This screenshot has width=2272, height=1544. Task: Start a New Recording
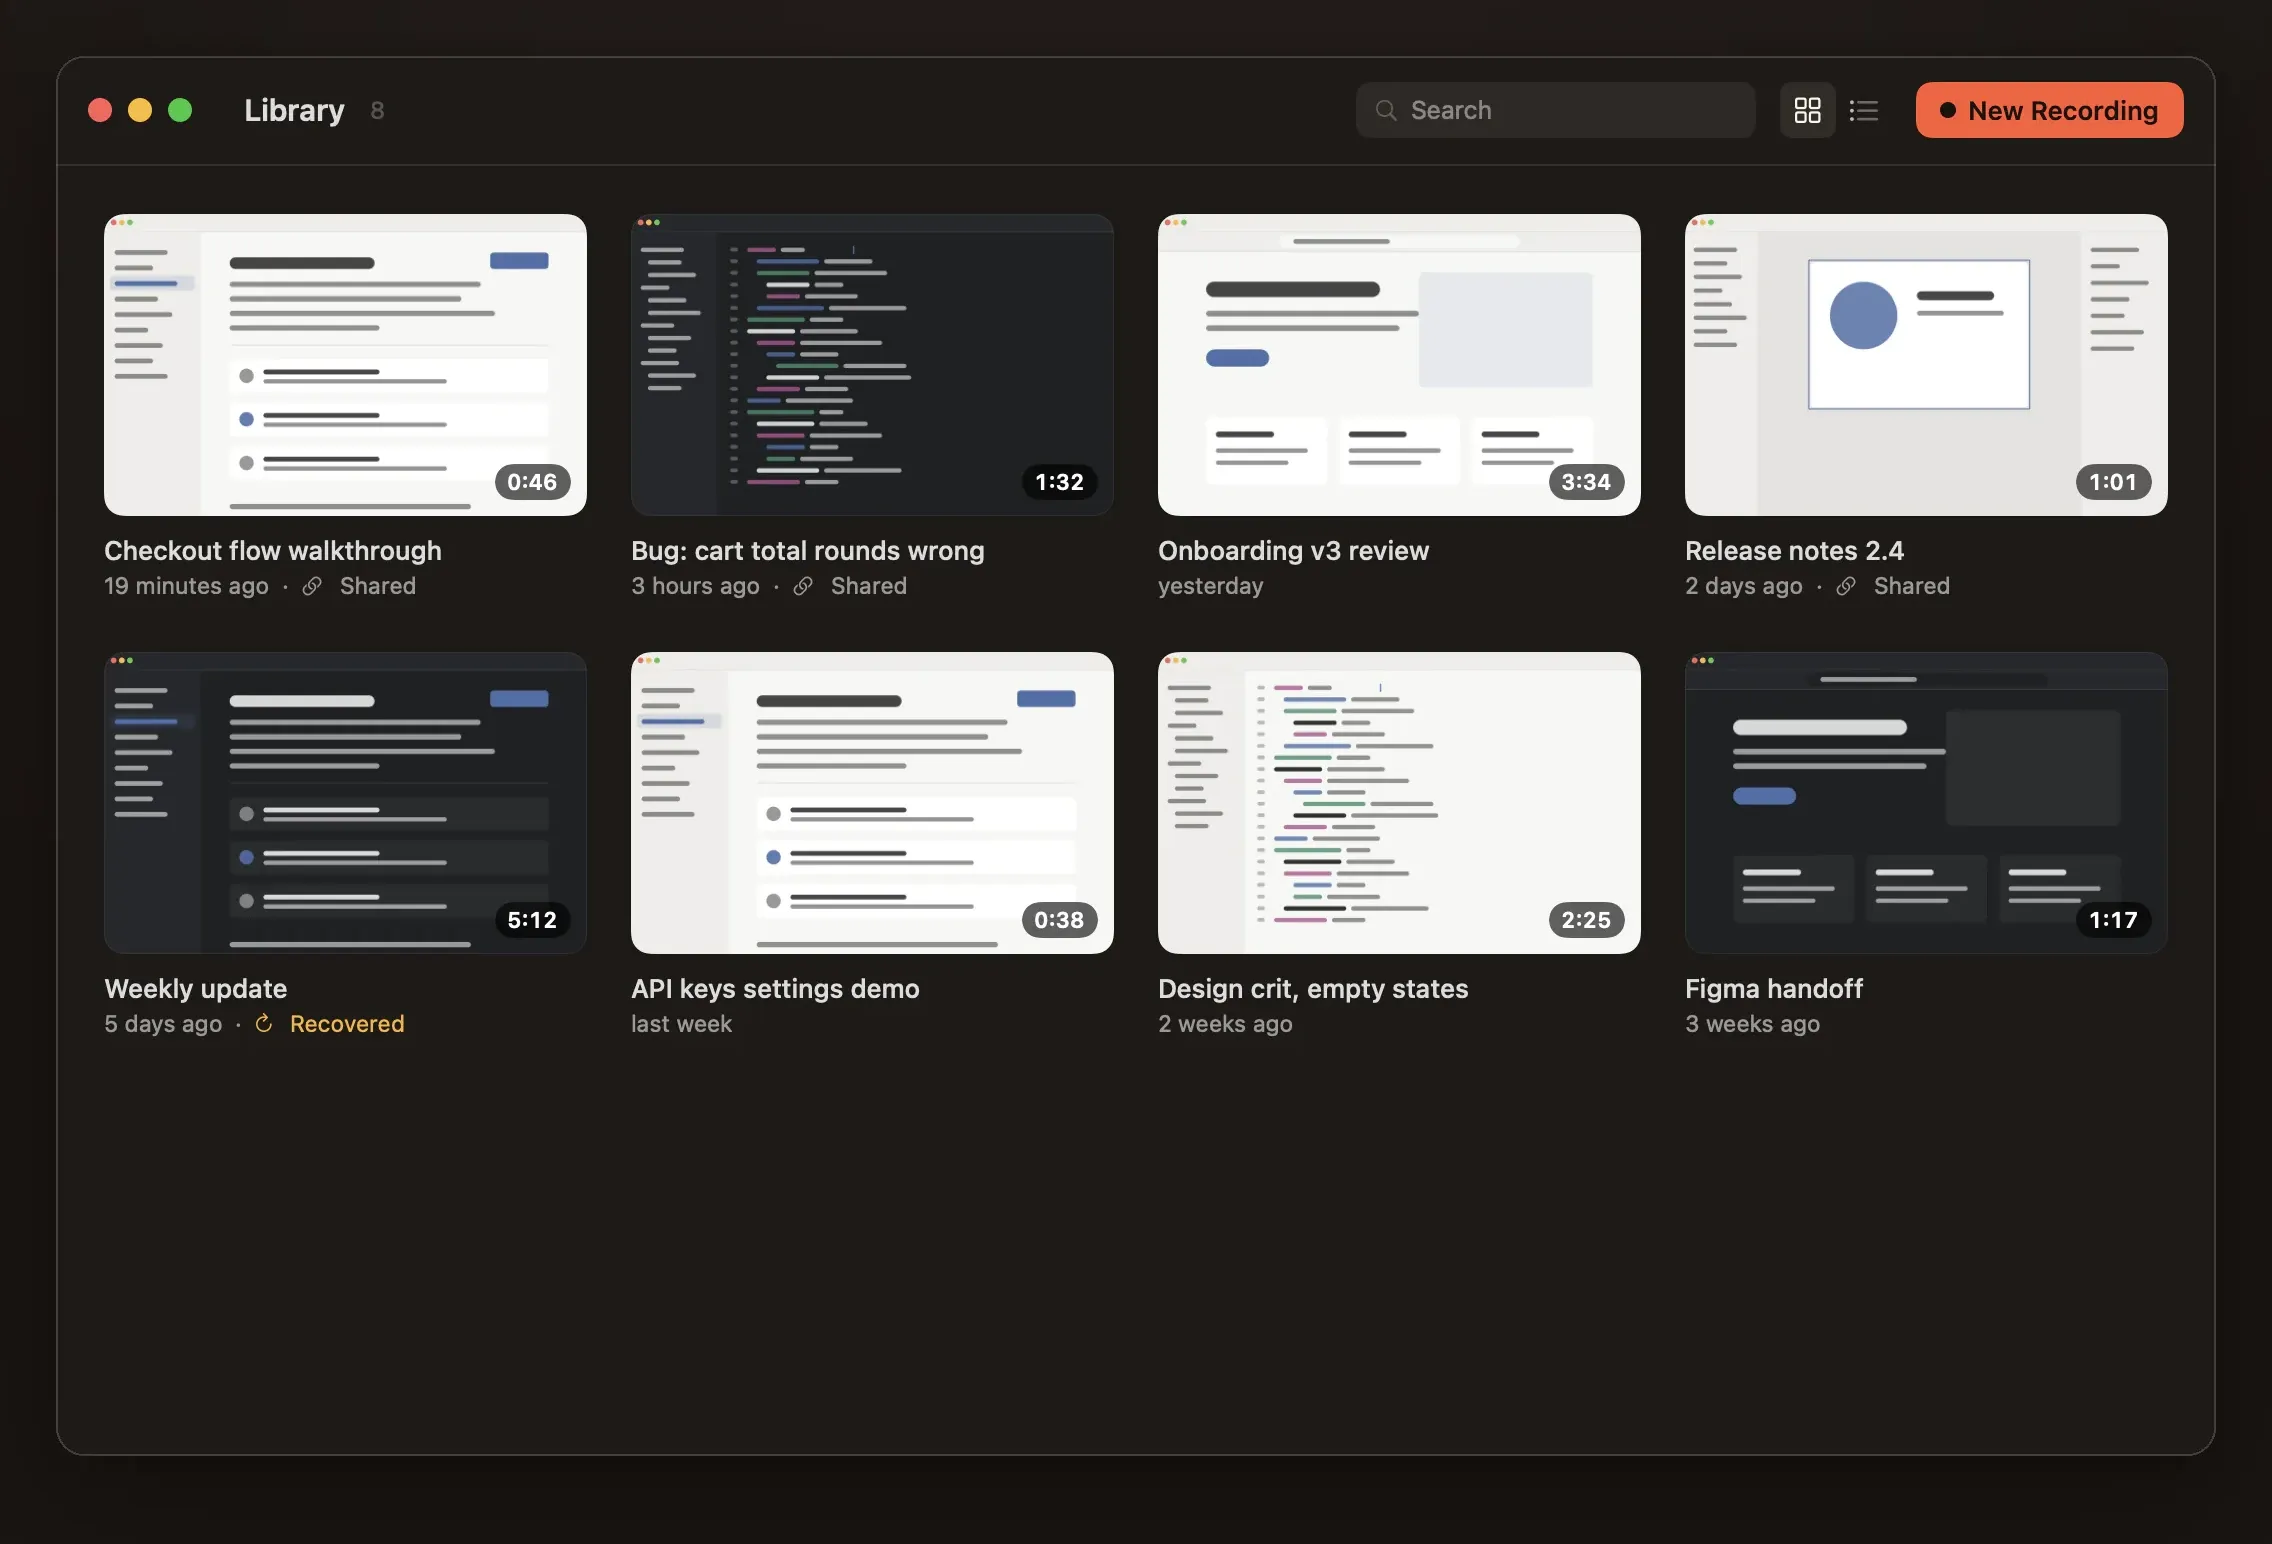click(x=2049, y=110)
